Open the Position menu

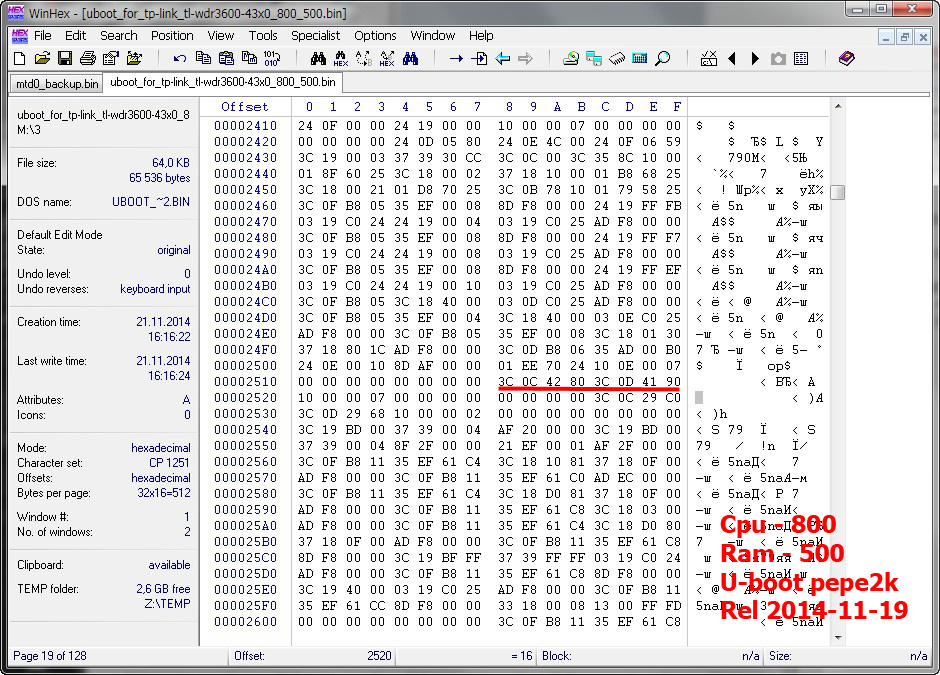point(173,36)
